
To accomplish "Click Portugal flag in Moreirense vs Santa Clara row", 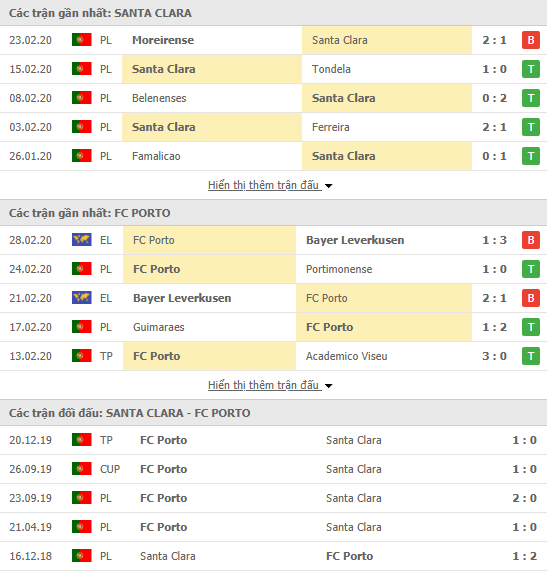I will pyautogui.click(x=81, y=40).
